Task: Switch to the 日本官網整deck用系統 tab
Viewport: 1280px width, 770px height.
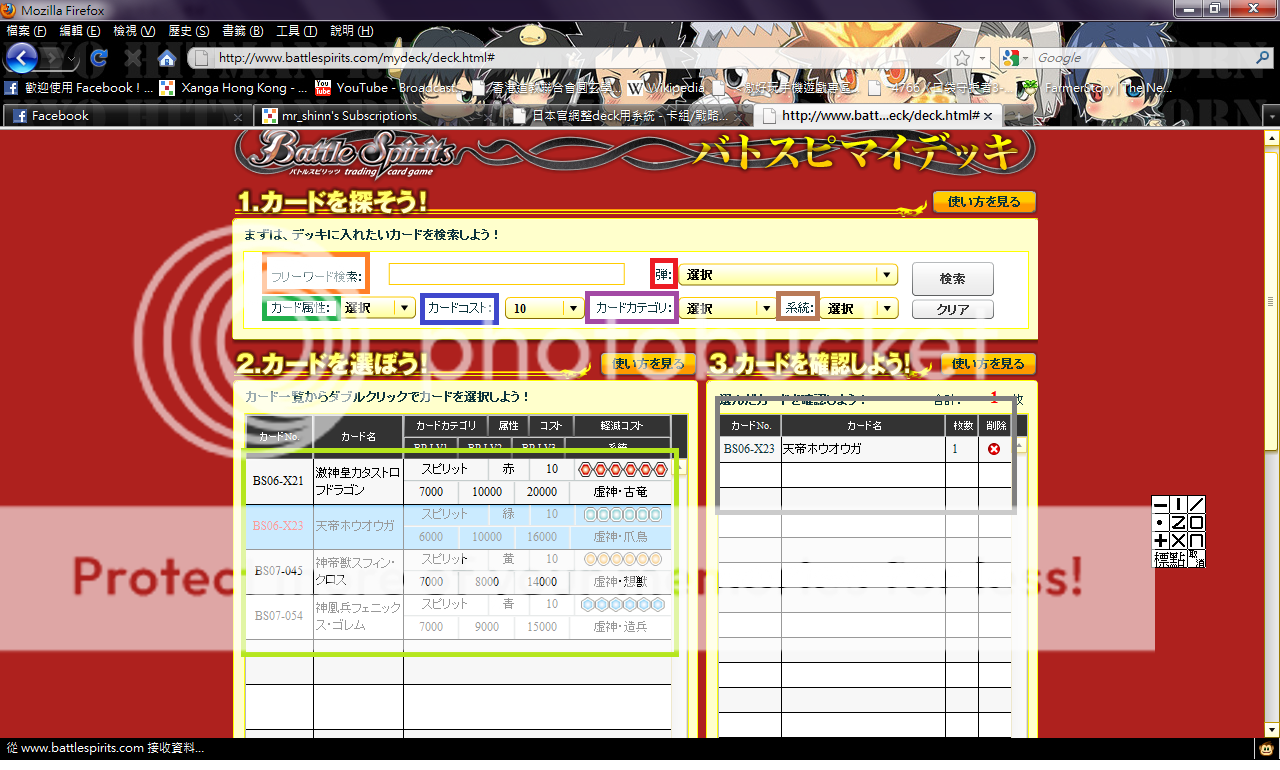Action: coord(628,116)
